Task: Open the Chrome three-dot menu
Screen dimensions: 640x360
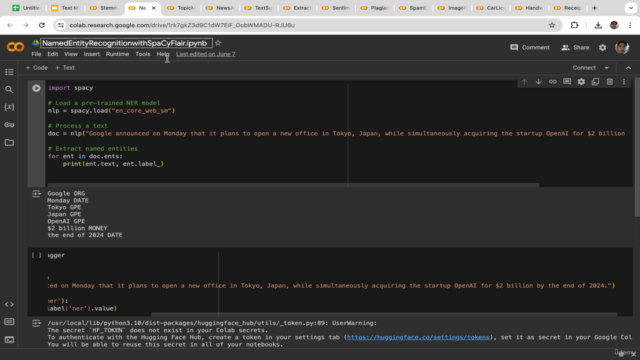Action: pos(630,25)
